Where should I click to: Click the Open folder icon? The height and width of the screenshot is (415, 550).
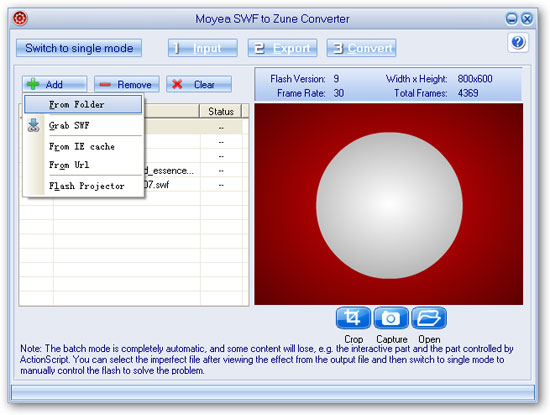[x=429, y=318]
